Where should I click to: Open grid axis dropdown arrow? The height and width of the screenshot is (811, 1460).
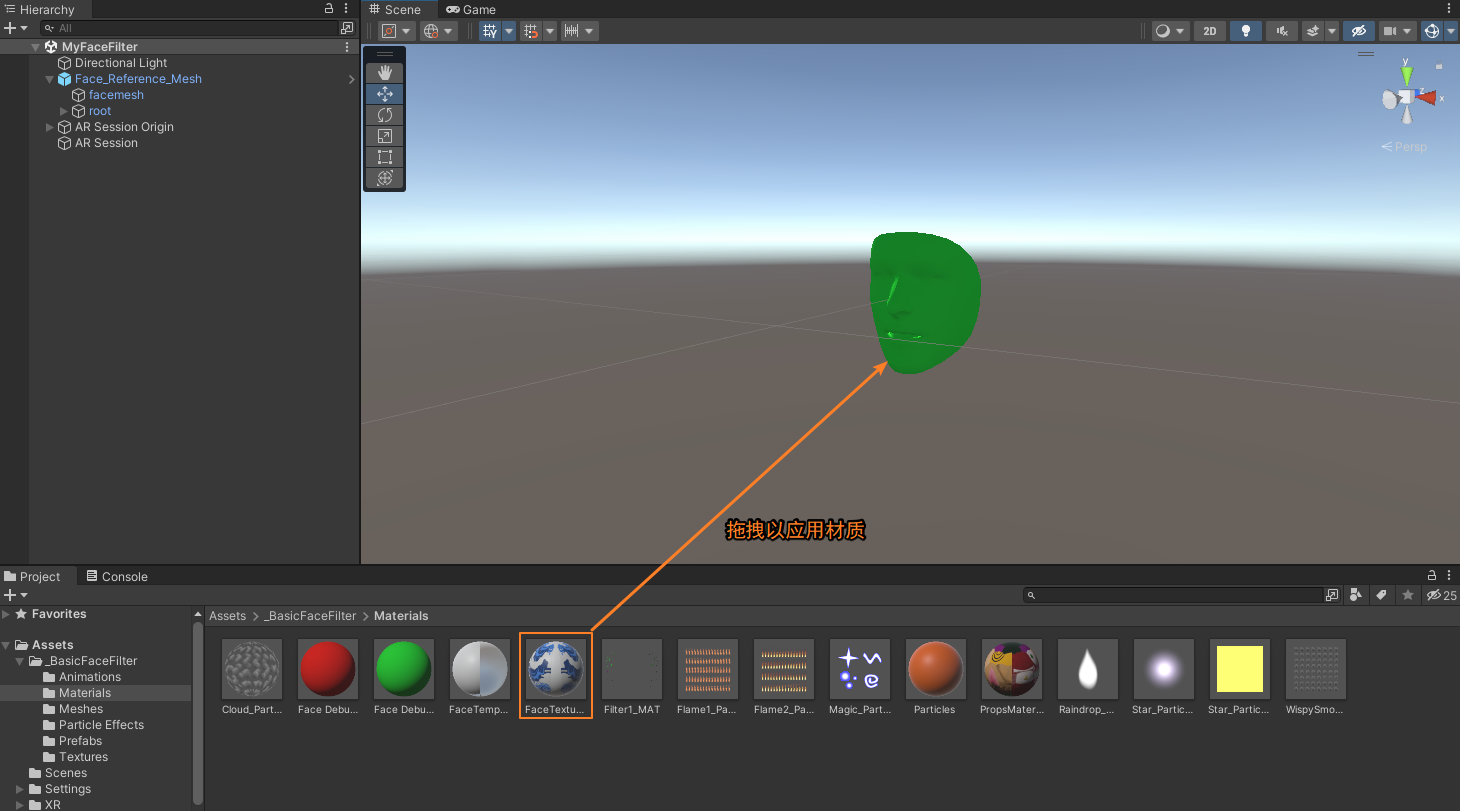(509, 31)
